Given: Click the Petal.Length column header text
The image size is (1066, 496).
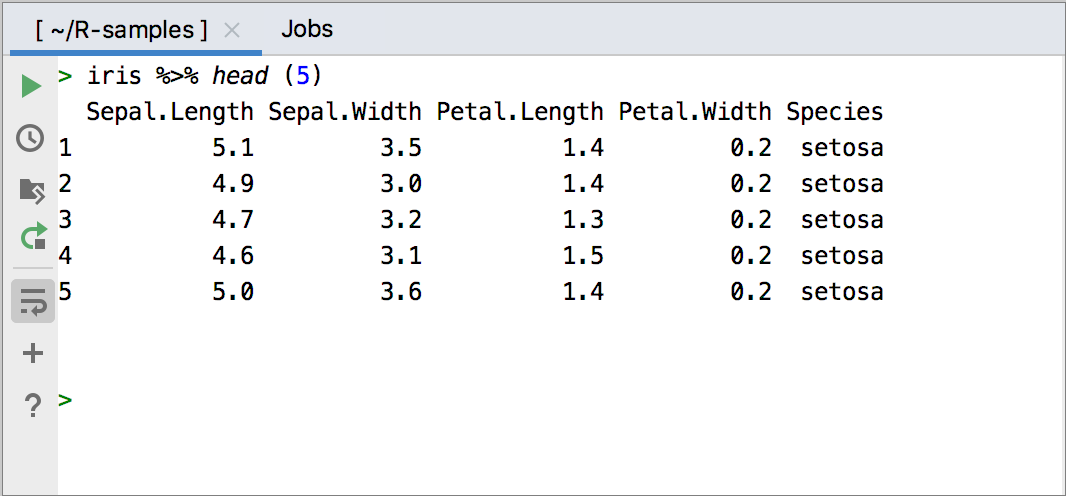Looking at the screenshot, I should [x=520, y=111].
